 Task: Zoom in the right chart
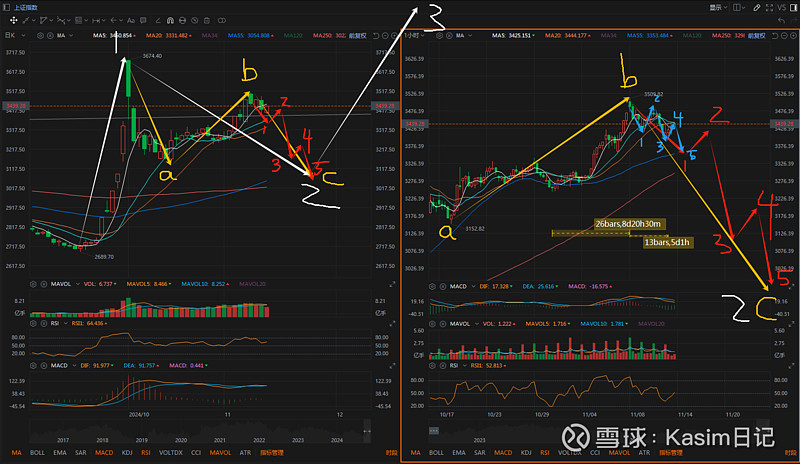point(793,36)
